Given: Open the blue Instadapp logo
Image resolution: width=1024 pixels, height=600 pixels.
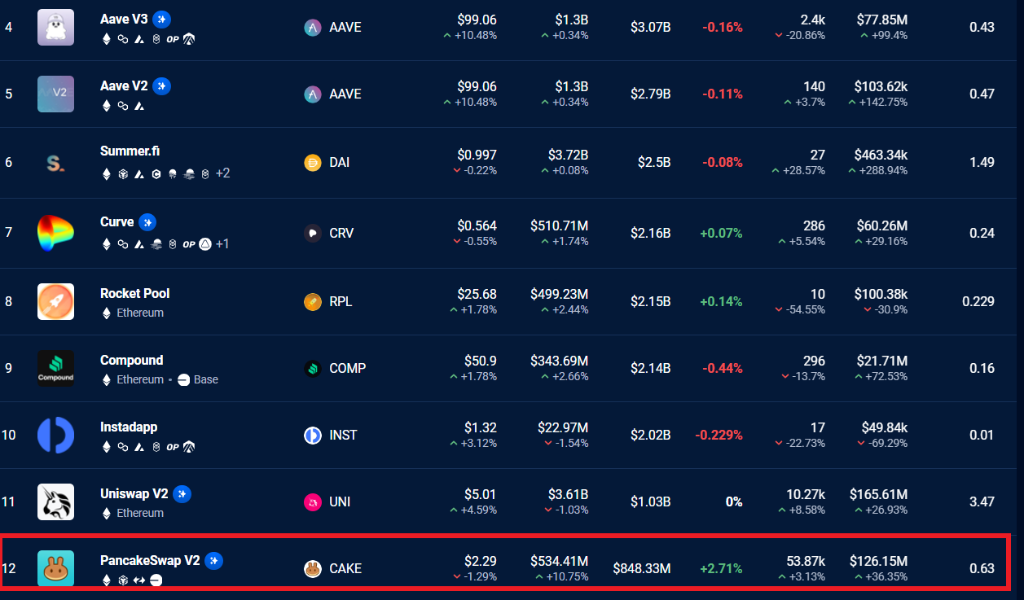Looking at the screenshot, I should 55,435.
